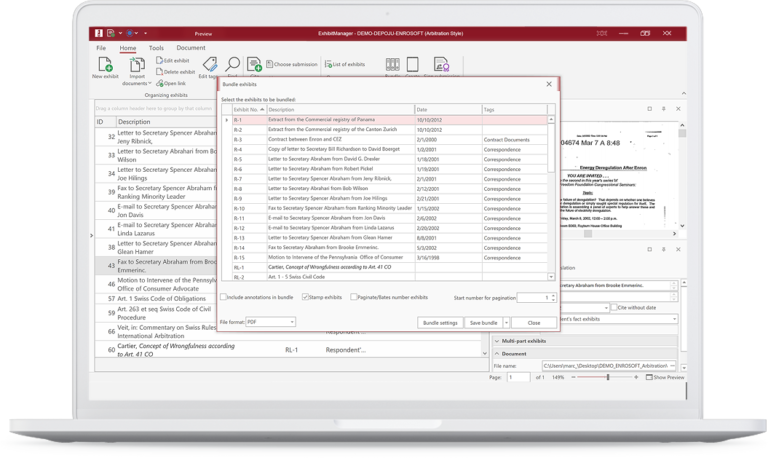
Task: Click the Edit exhibit icon
Action: click(x=160, y=60)
